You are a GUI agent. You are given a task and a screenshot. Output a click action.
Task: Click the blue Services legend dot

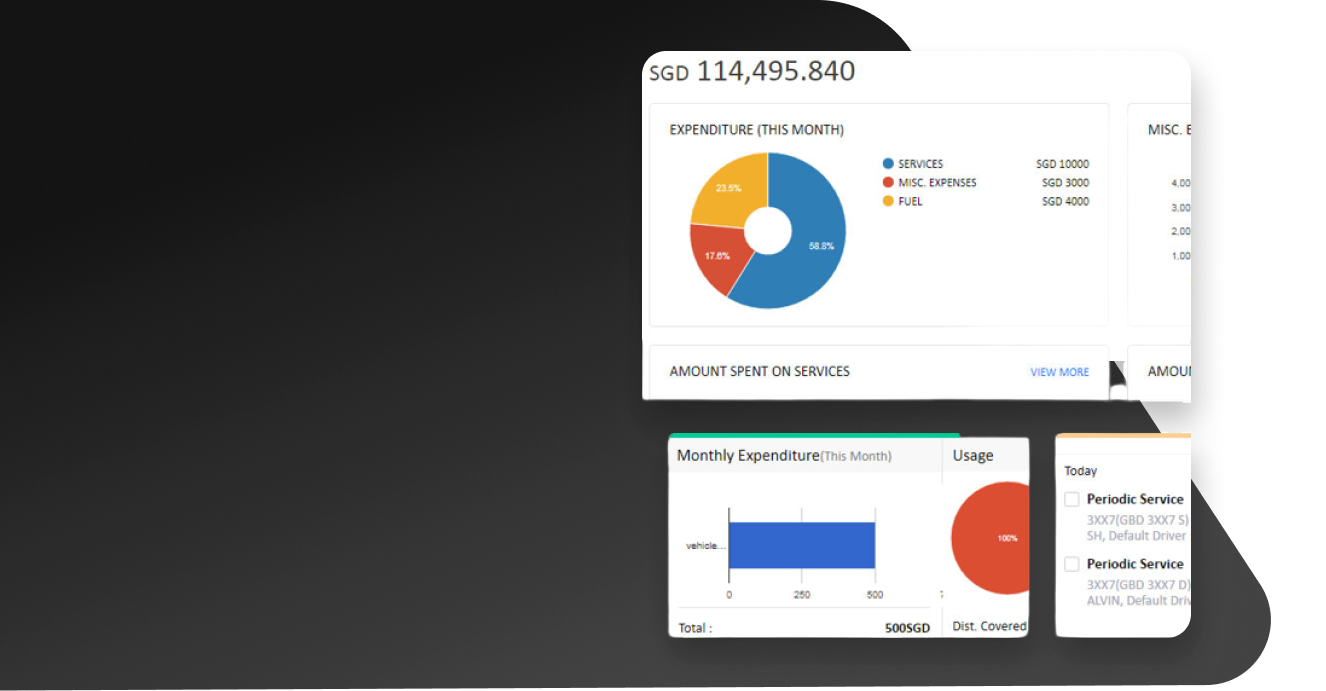point(887,164)
